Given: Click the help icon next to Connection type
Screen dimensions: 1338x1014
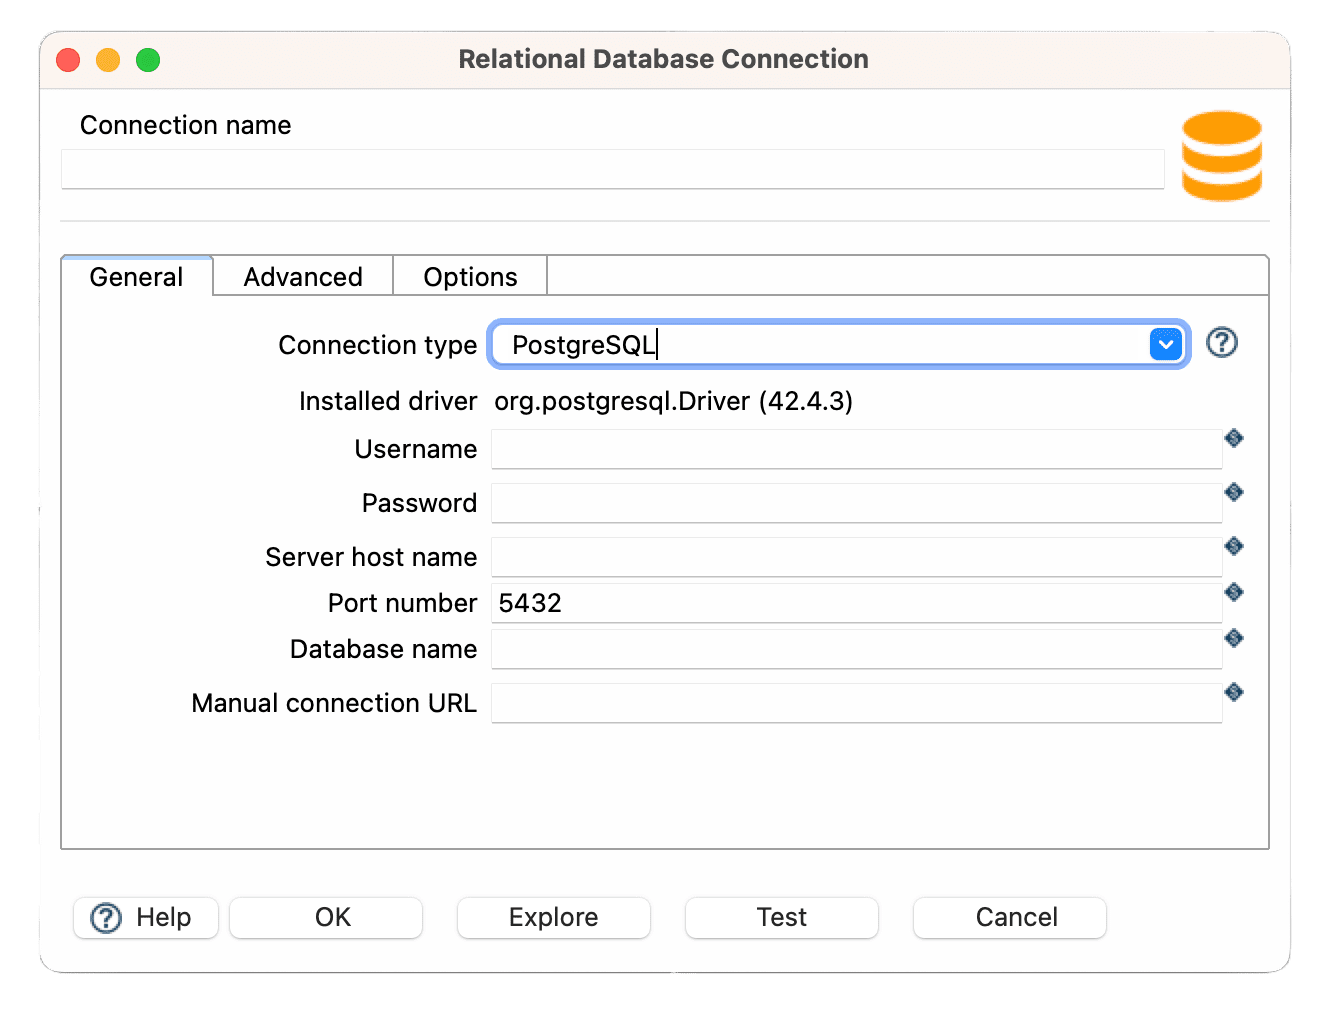Looking at the screenshot, I should click(x=1222, y=343).
